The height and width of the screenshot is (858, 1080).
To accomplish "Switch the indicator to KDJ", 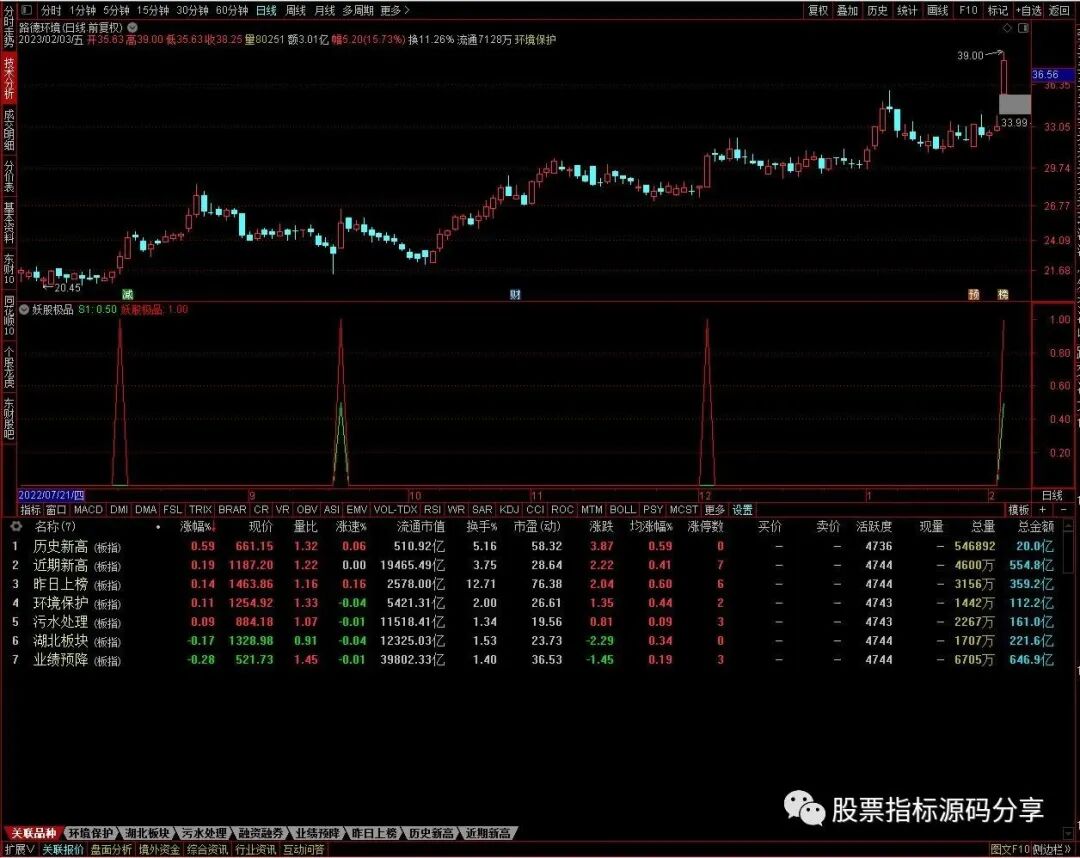I will pos(509,510).
